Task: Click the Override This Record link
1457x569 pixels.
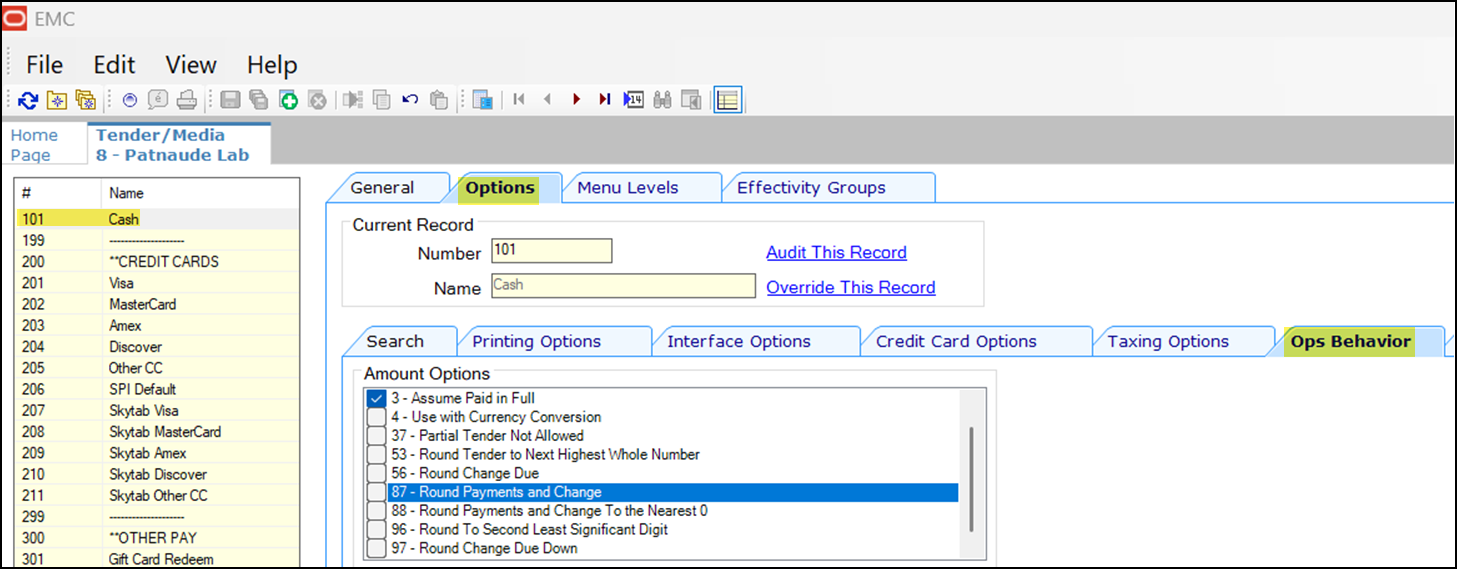Action: tap(850, 287)
